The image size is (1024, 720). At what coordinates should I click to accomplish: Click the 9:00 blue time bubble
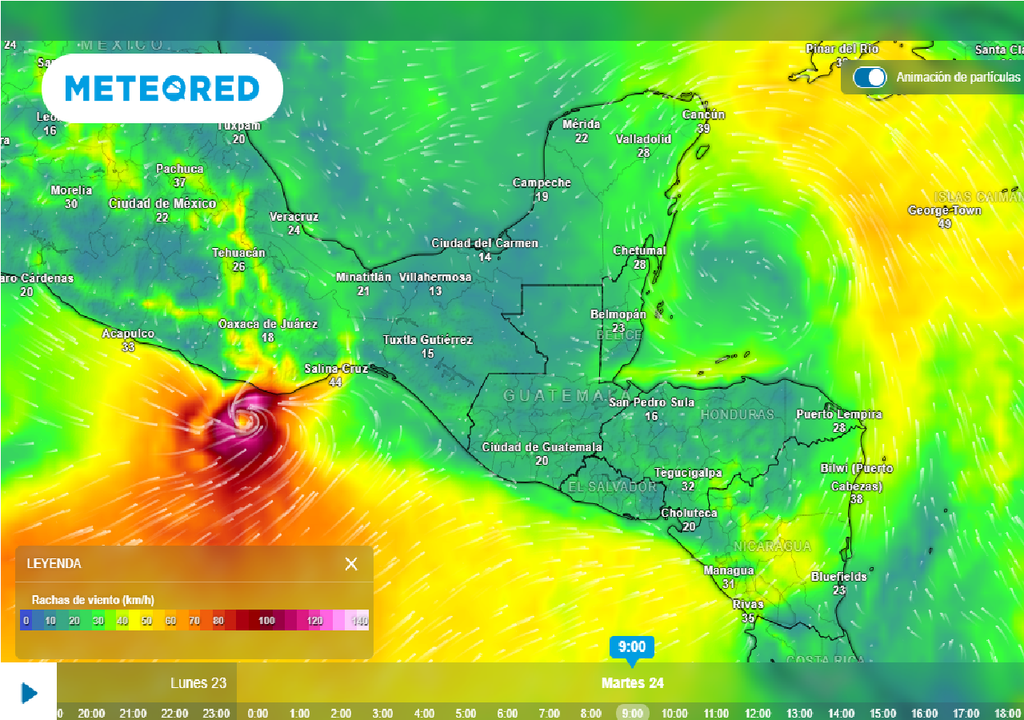tap(632, 647)
